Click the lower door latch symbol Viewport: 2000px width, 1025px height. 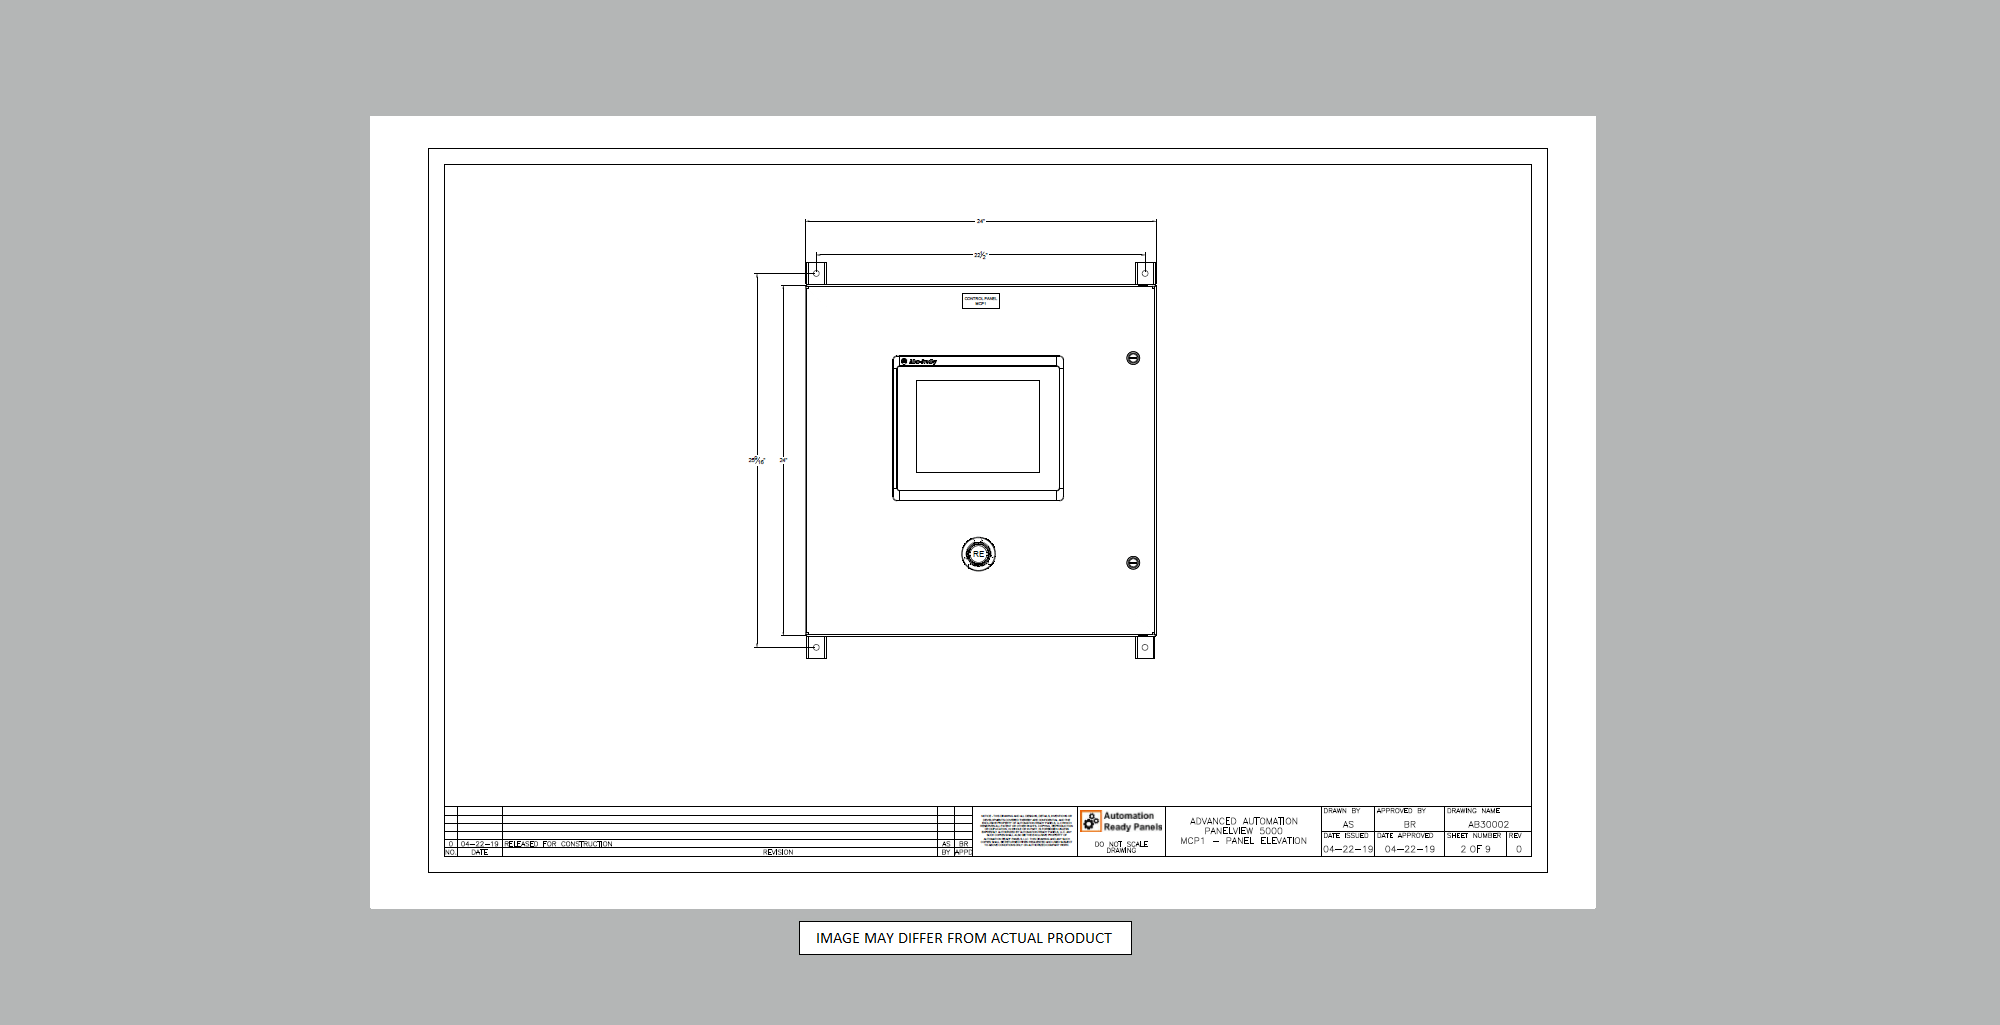point(1133,563)
